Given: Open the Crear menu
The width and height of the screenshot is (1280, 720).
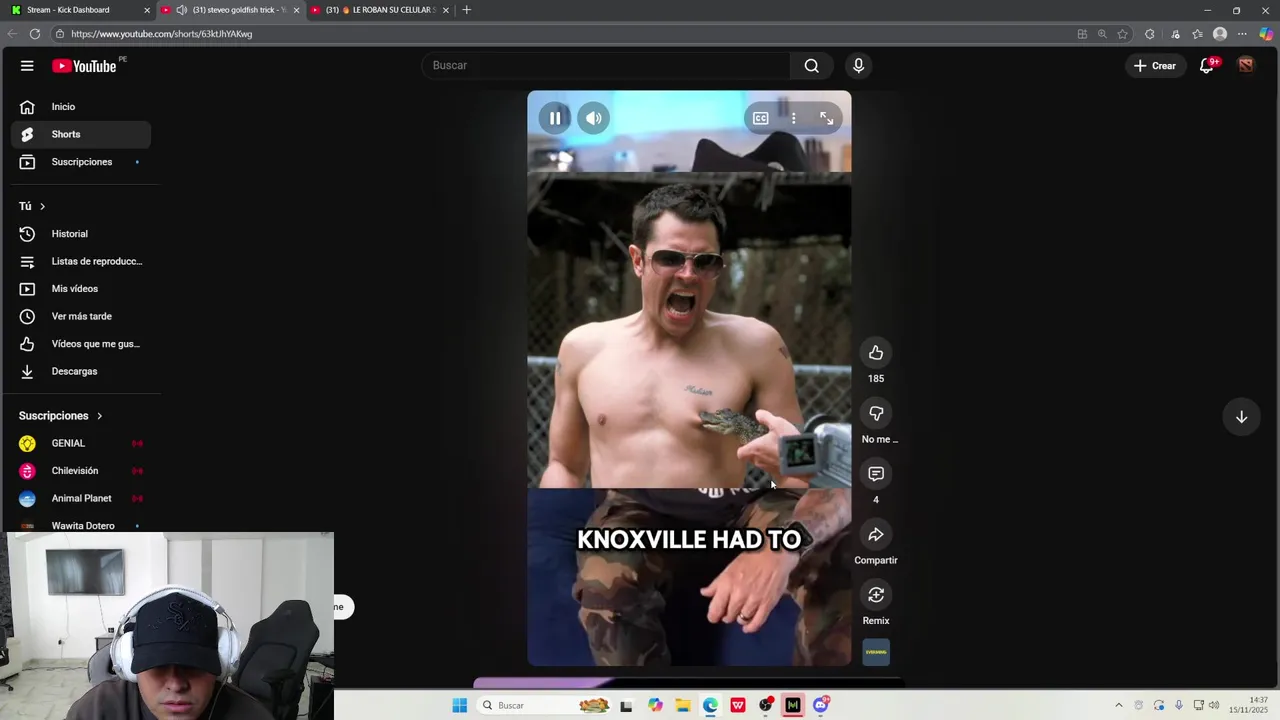Looking at the screenshot, I should pyautogui.click(x=1155, y=66).
